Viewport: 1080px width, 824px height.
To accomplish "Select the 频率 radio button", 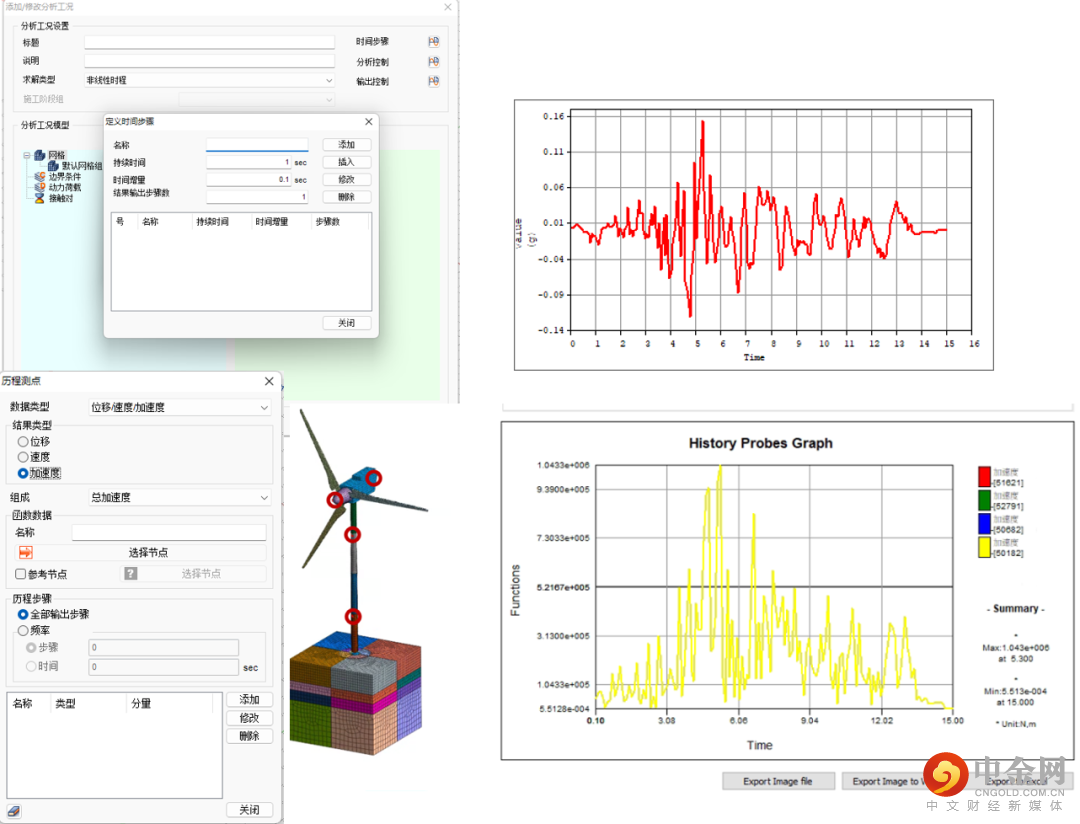I will pos(23,630).
